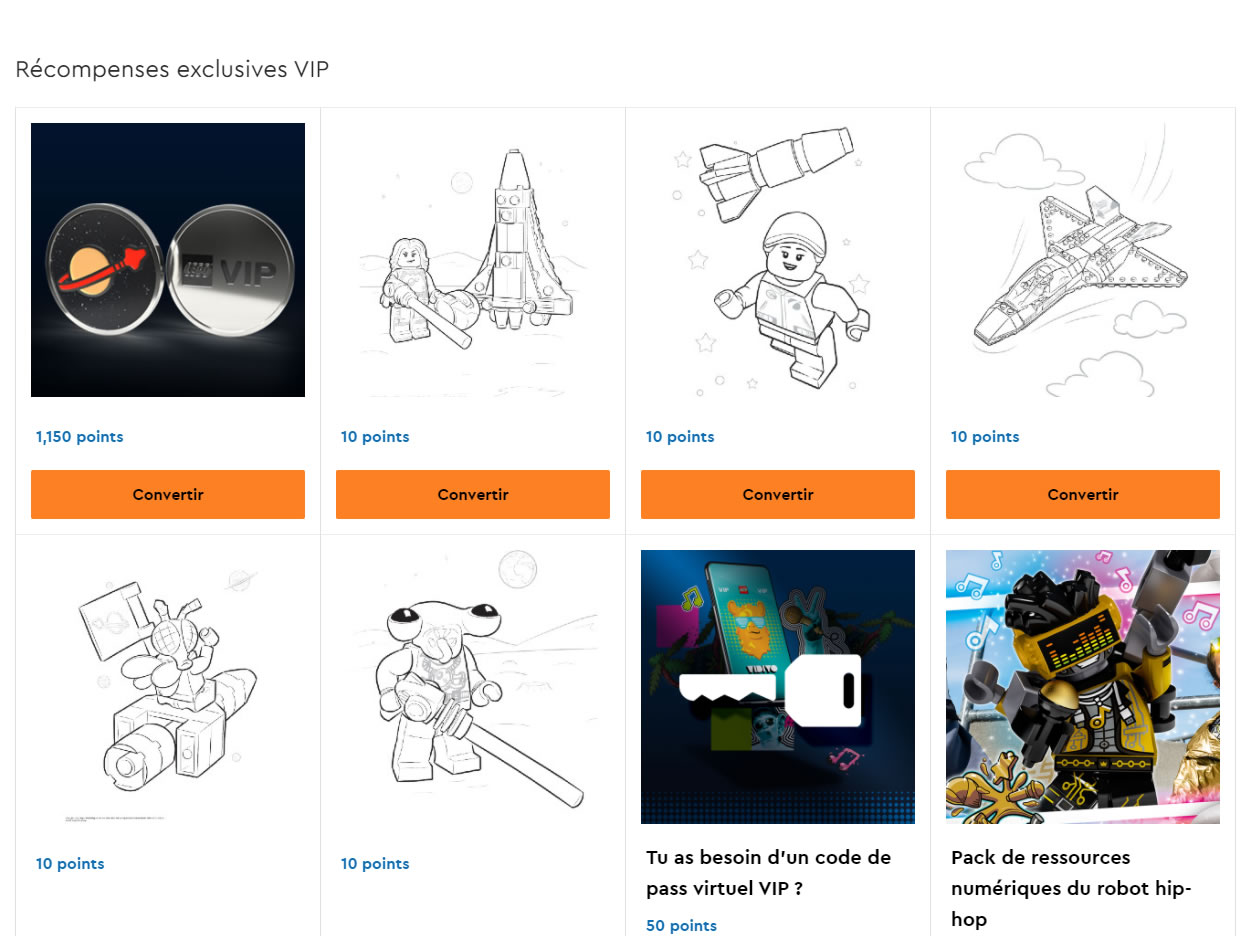Click 10 points under the shark minifigure drawing
The width and height of the screenshot is (1245, 952).
click(x=375, y=864)
